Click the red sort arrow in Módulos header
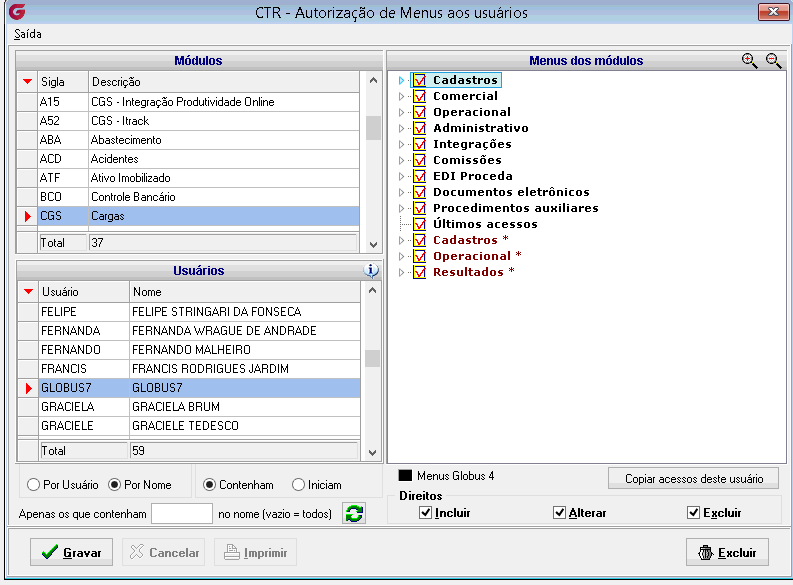793x585 pixels. [27, 81]
